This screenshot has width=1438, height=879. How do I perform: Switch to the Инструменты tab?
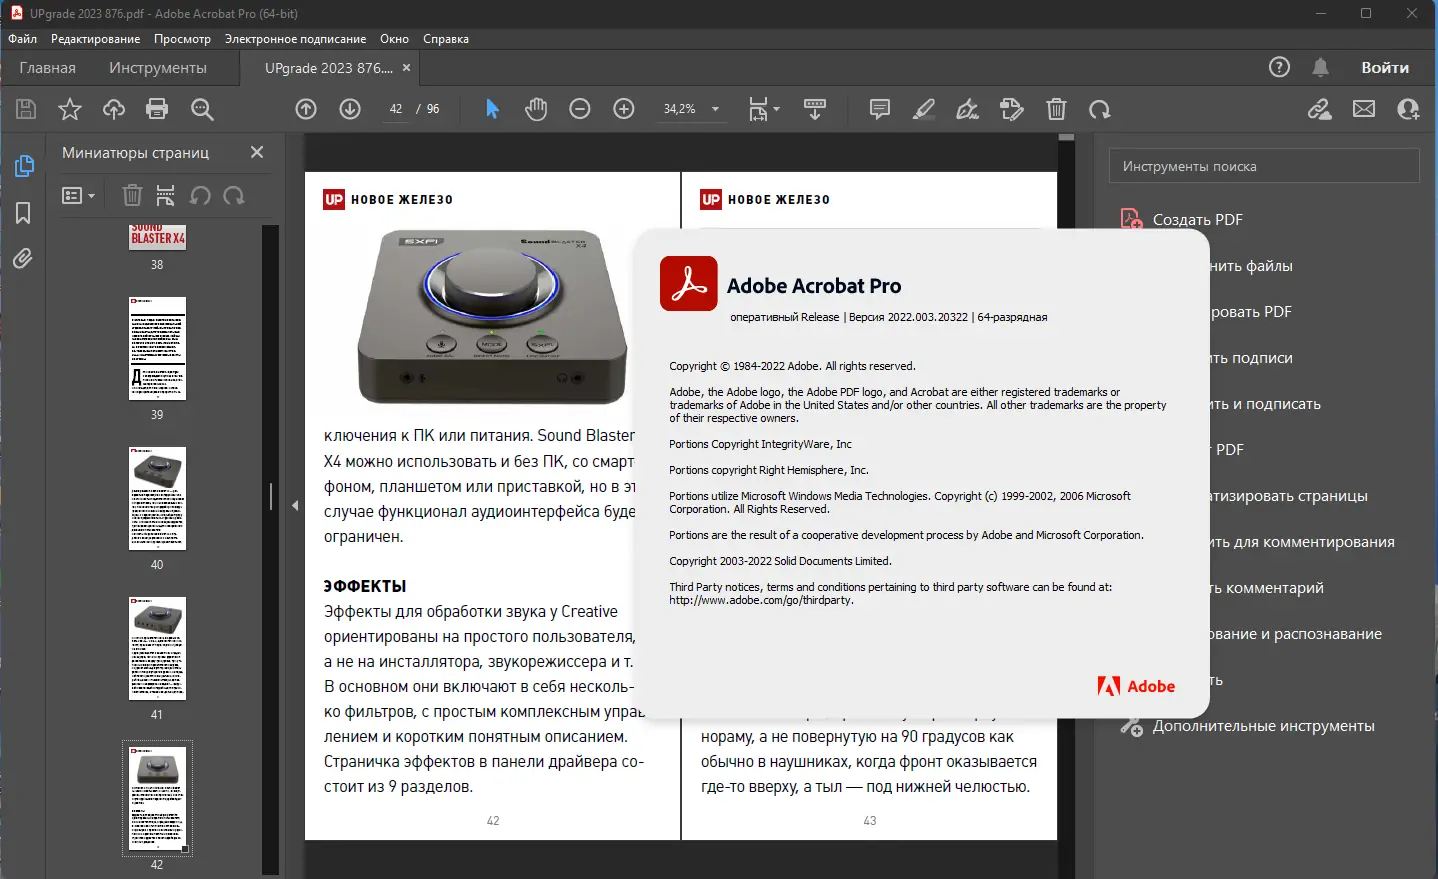[x=158, y=68]
